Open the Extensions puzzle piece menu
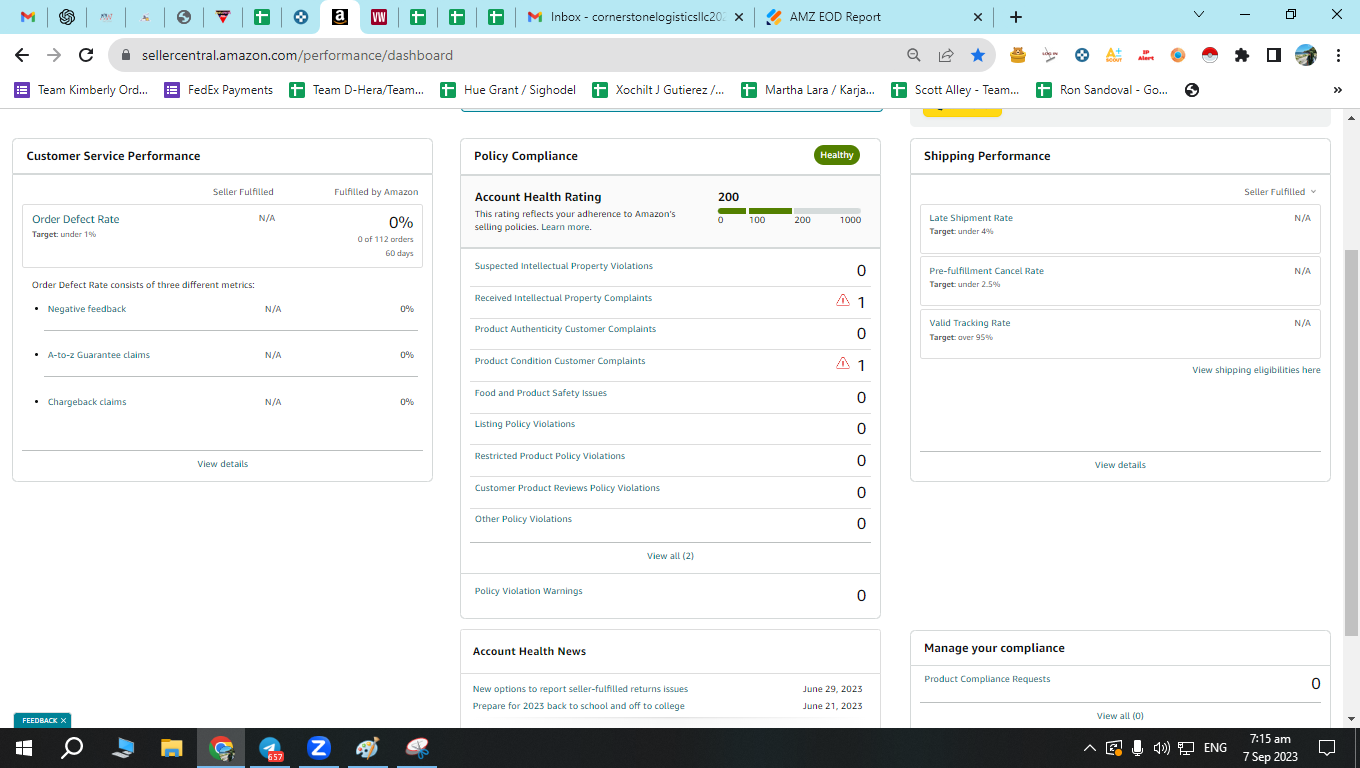 (x=1242, y=55)
